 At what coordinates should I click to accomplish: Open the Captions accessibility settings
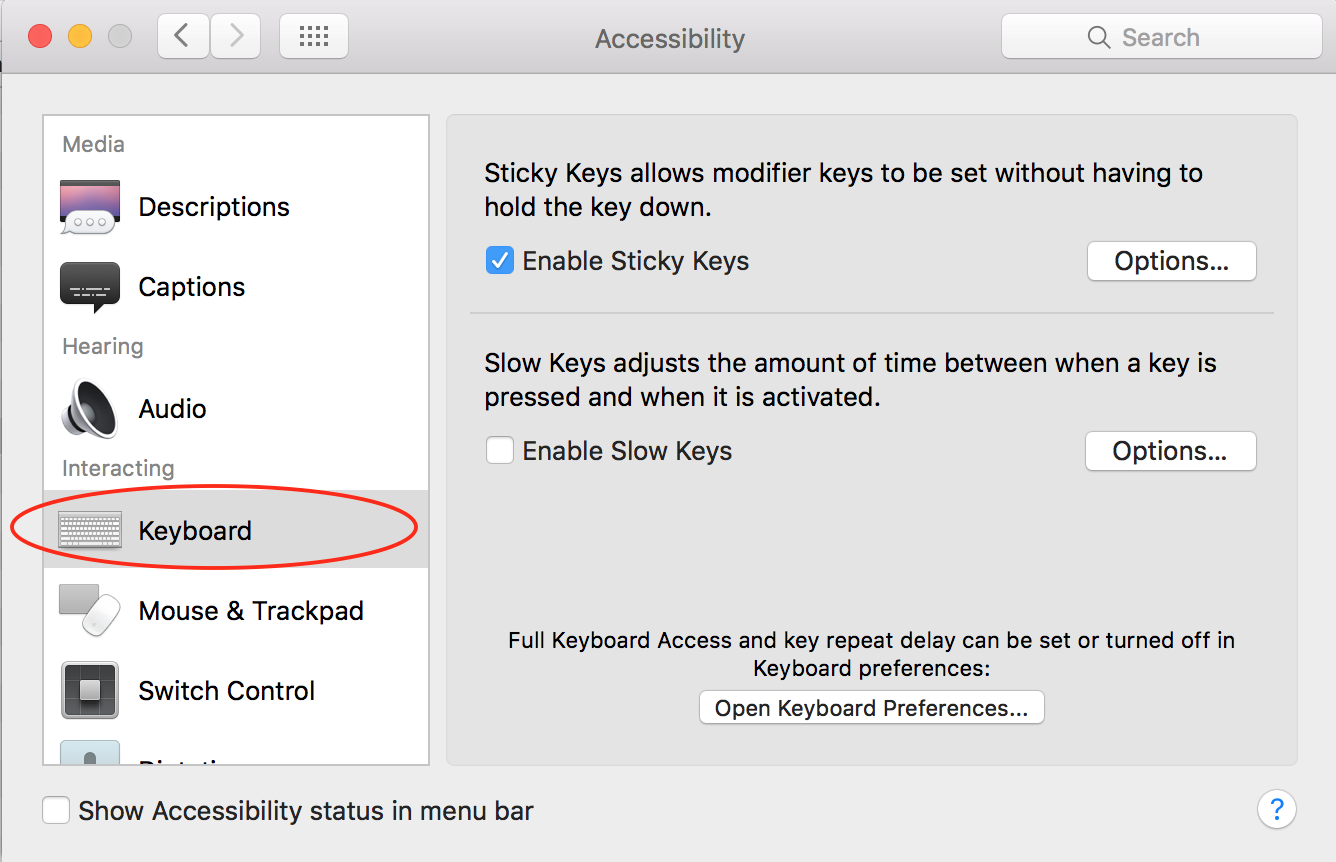point(191,287)
